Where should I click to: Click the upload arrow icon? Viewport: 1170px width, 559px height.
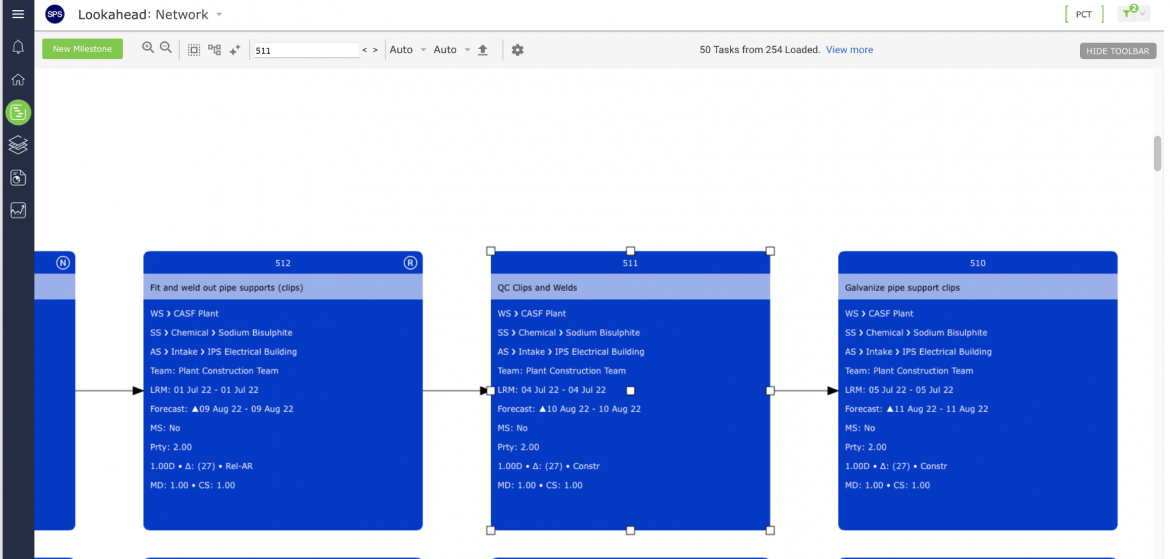pos(483,50)
